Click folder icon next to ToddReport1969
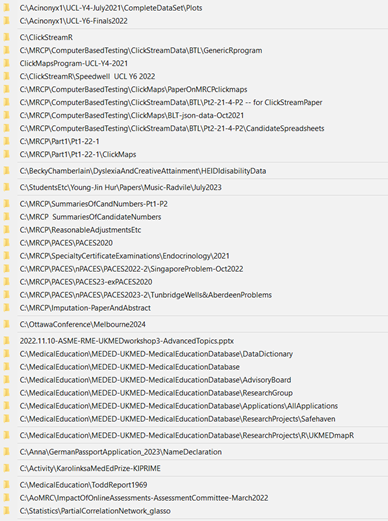 tap(6, 485)
